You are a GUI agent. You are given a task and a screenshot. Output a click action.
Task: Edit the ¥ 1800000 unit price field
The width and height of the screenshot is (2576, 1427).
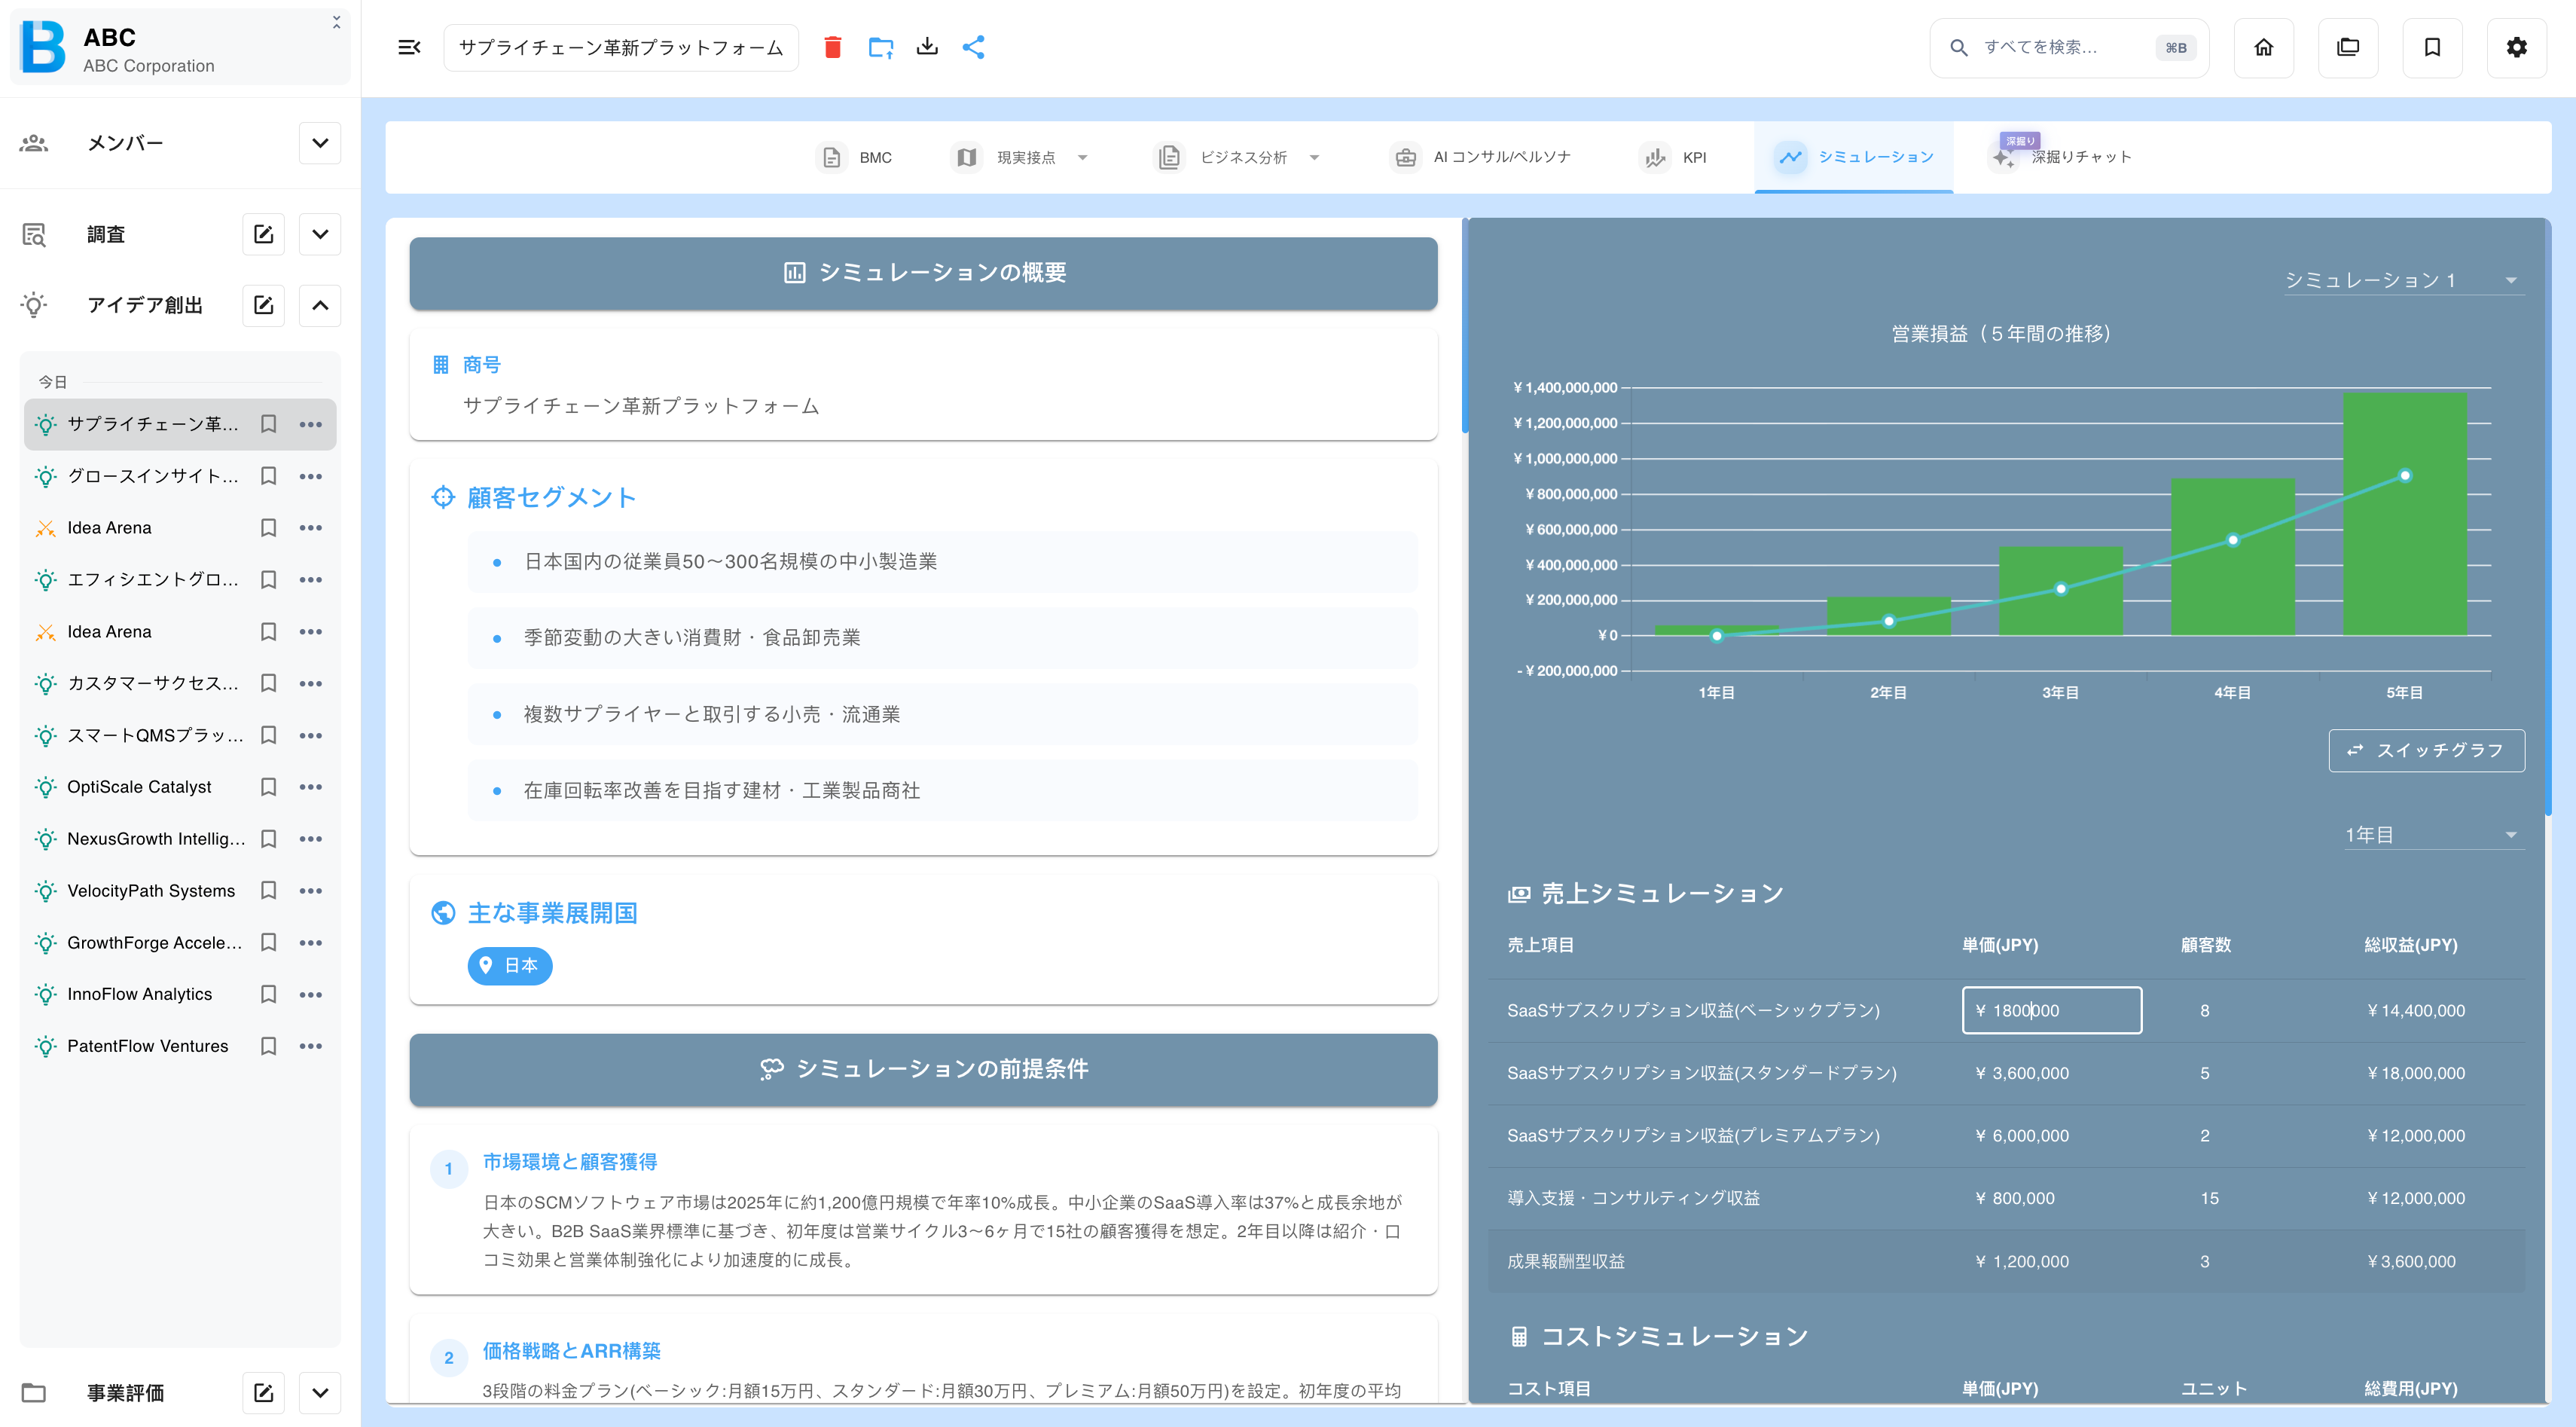[2051, 1010]
